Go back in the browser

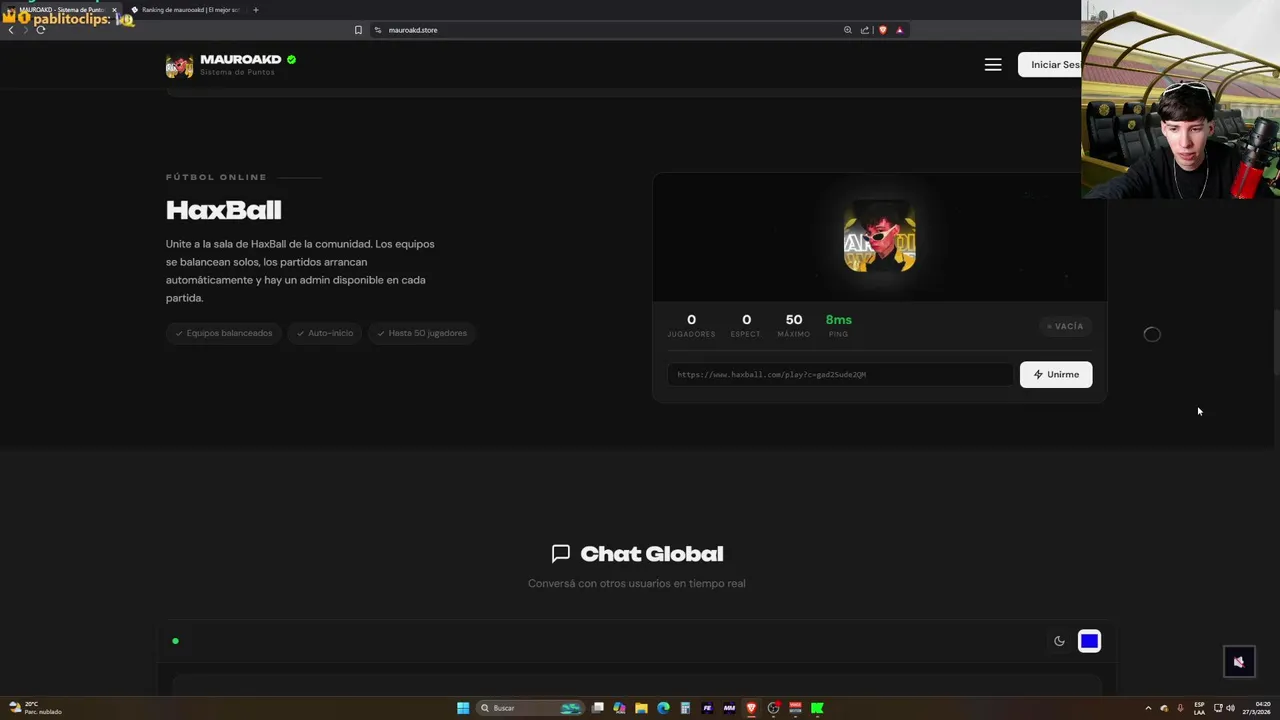pos(11,30)
